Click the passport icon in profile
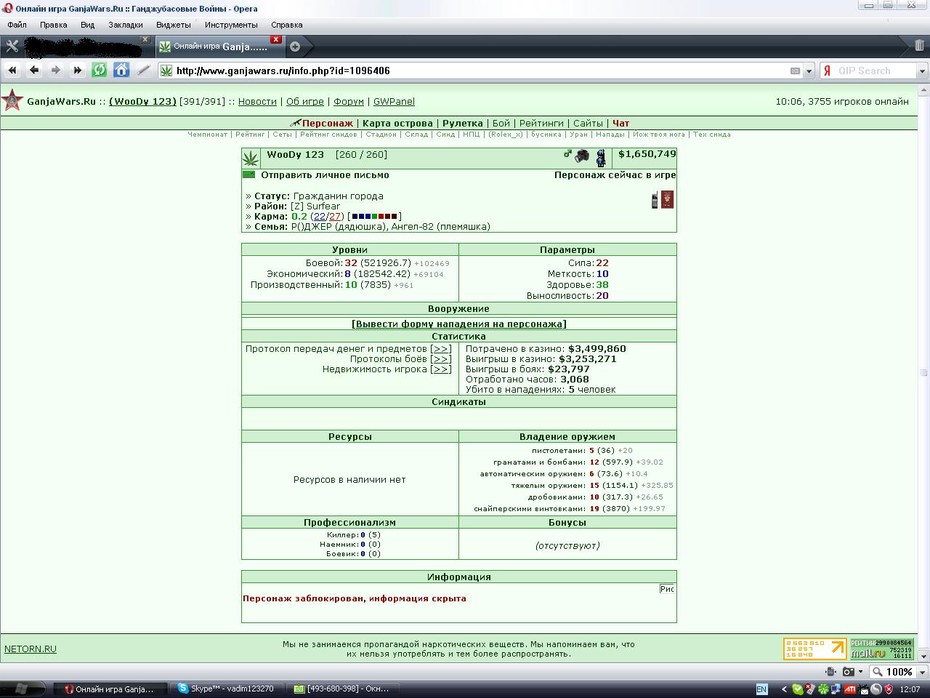930x698 pixels. [667, 199]
